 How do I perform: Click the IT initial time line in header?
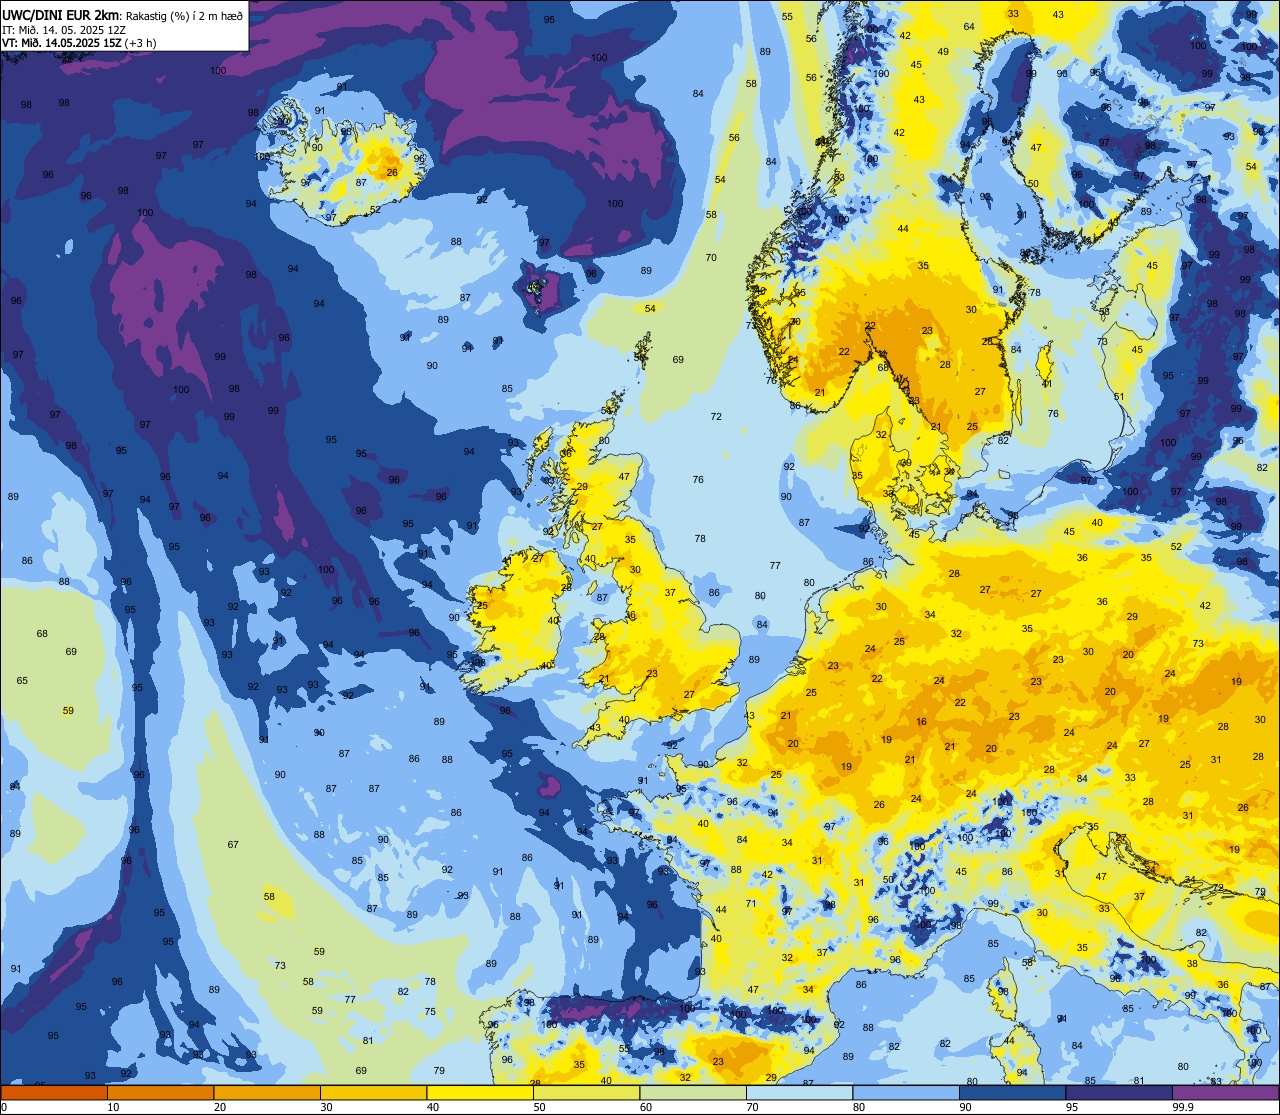click(65, 29)
